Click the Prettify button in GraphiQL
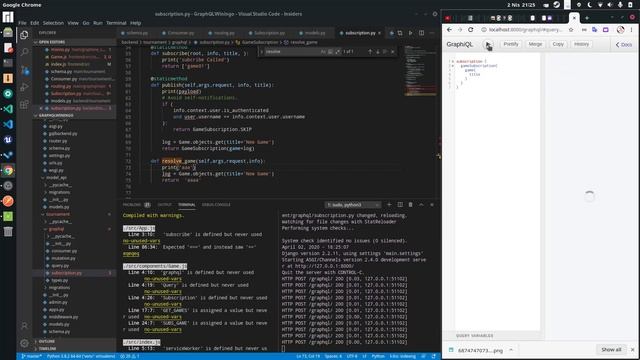 coord(511,44)
